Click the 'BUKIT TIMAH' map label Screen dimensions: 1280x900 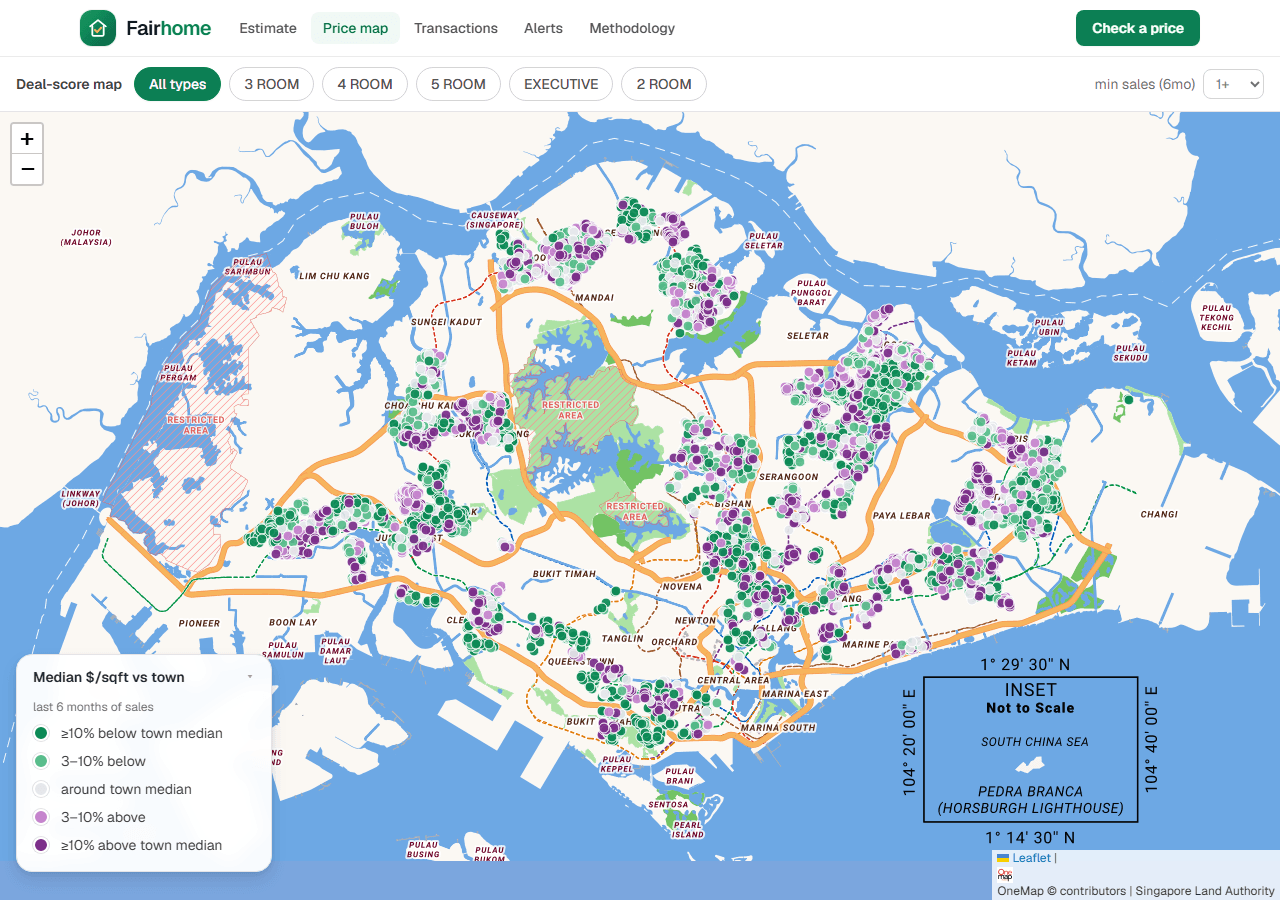(x=564, y=574)
